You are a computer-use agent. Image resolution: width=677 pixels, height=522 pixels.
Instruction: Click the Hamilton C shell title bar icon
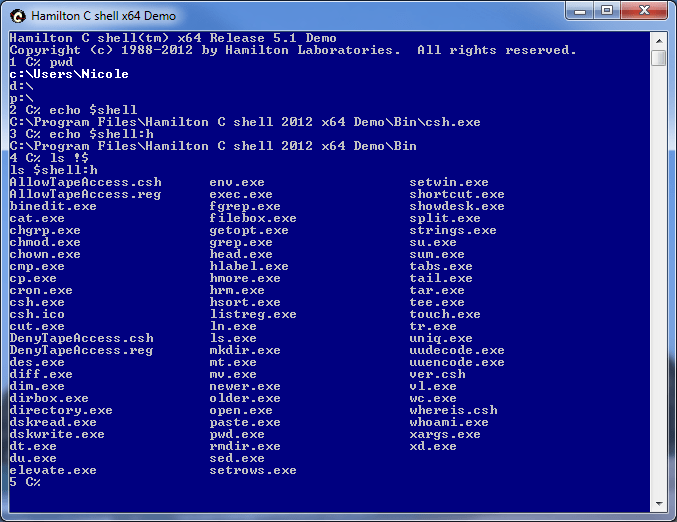18,16
